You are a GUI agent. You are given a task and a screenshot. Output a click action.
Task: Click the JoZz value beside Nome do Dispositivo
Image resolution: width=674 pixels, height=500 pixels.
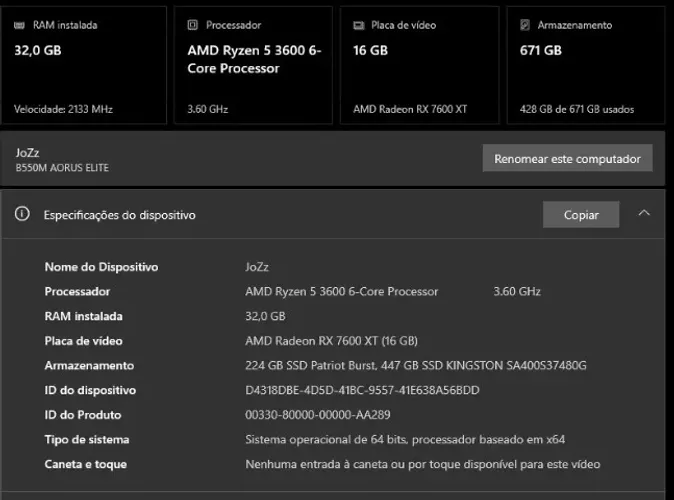click(257, 267)
